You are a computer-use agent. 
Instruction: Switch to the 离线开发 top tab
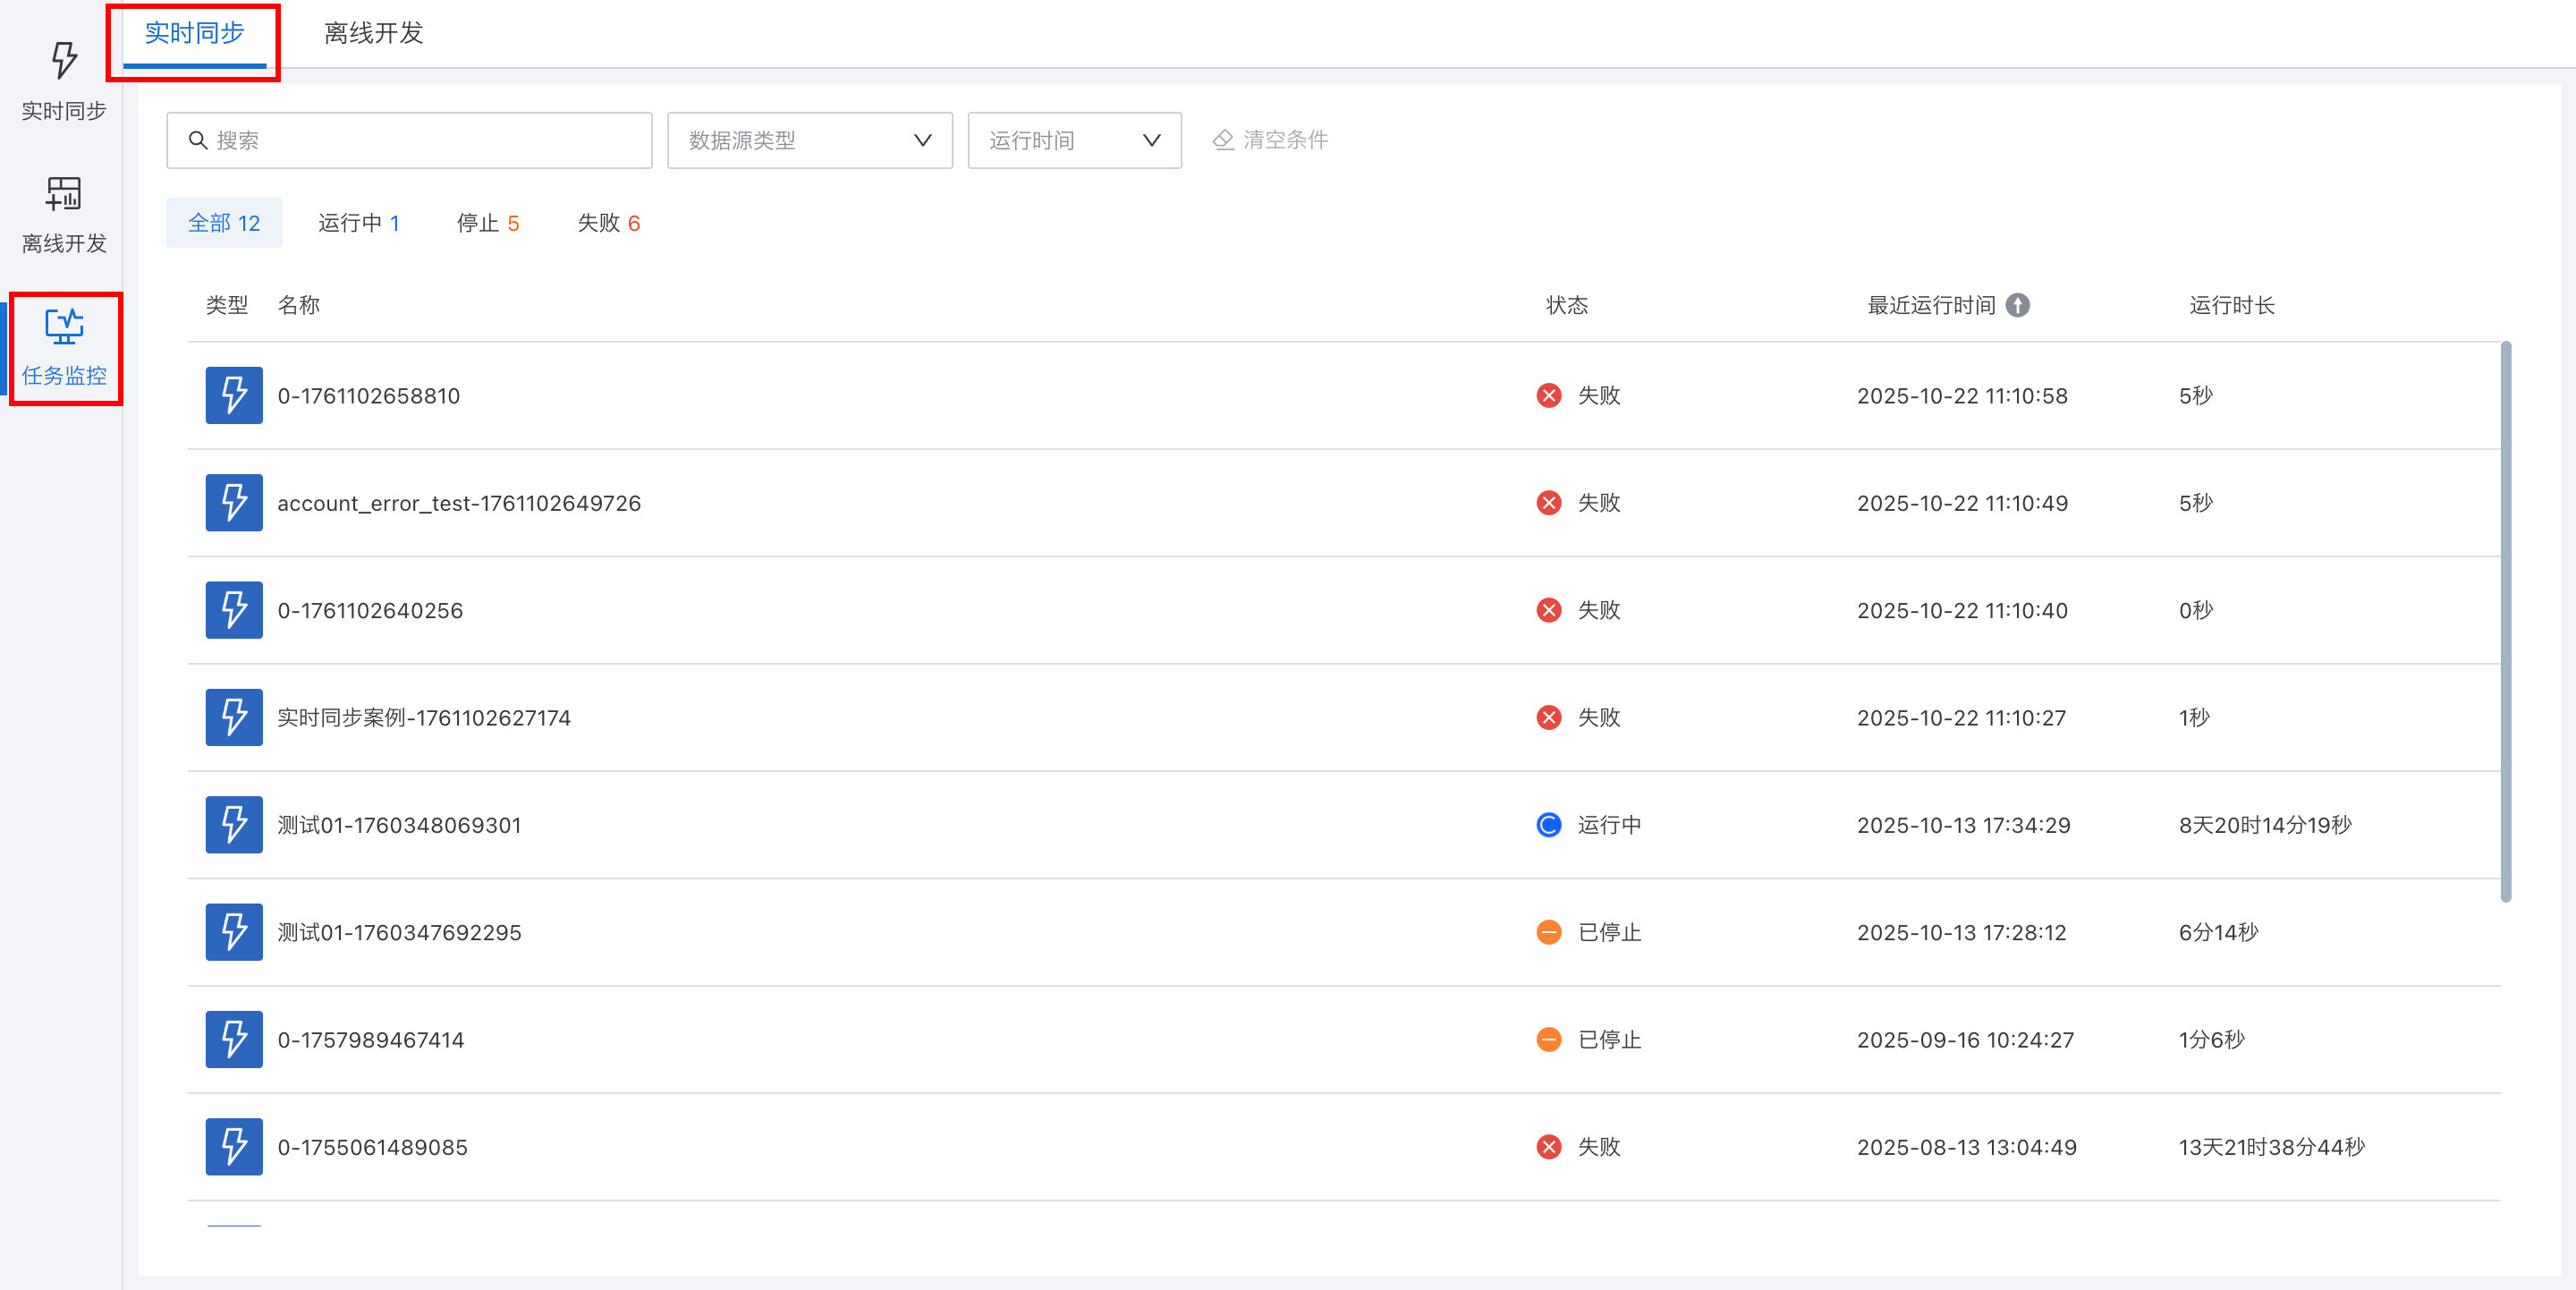(x=373, y=33)
